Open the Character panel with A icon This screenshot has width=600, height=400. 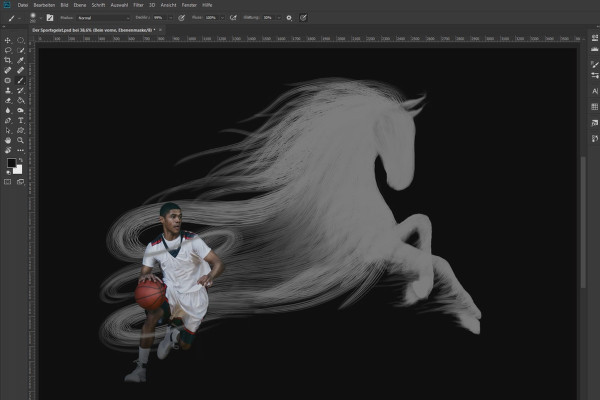[x=594, y=91]
